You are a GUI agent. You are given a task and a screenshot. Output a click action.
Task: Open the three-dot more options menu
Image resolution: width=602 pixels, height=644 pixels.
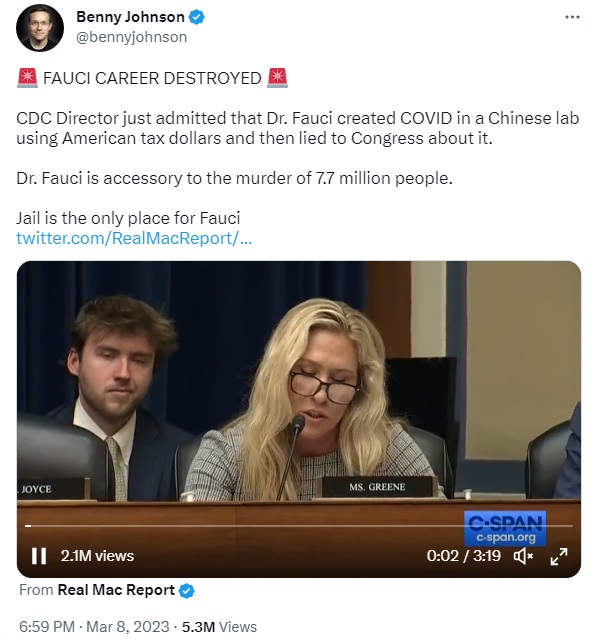[x=572, y=17]
